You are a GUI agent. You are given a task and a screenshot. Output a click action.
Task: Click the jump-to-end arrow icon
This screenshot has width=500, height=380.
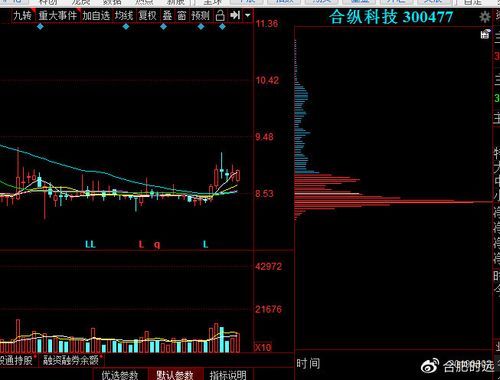pyautogui.click(x=235, y=15)
